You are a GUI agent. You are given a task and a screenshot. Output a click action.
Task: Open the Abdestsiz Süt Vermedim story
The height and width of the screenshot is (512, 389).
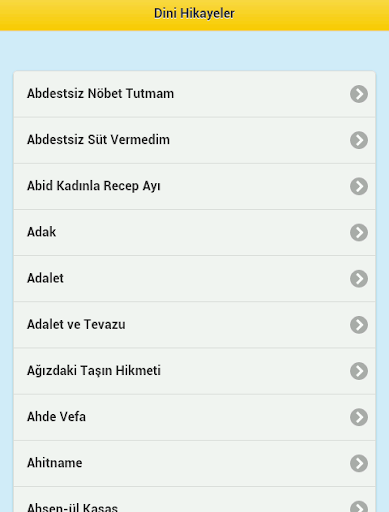[x=194, y=140]
